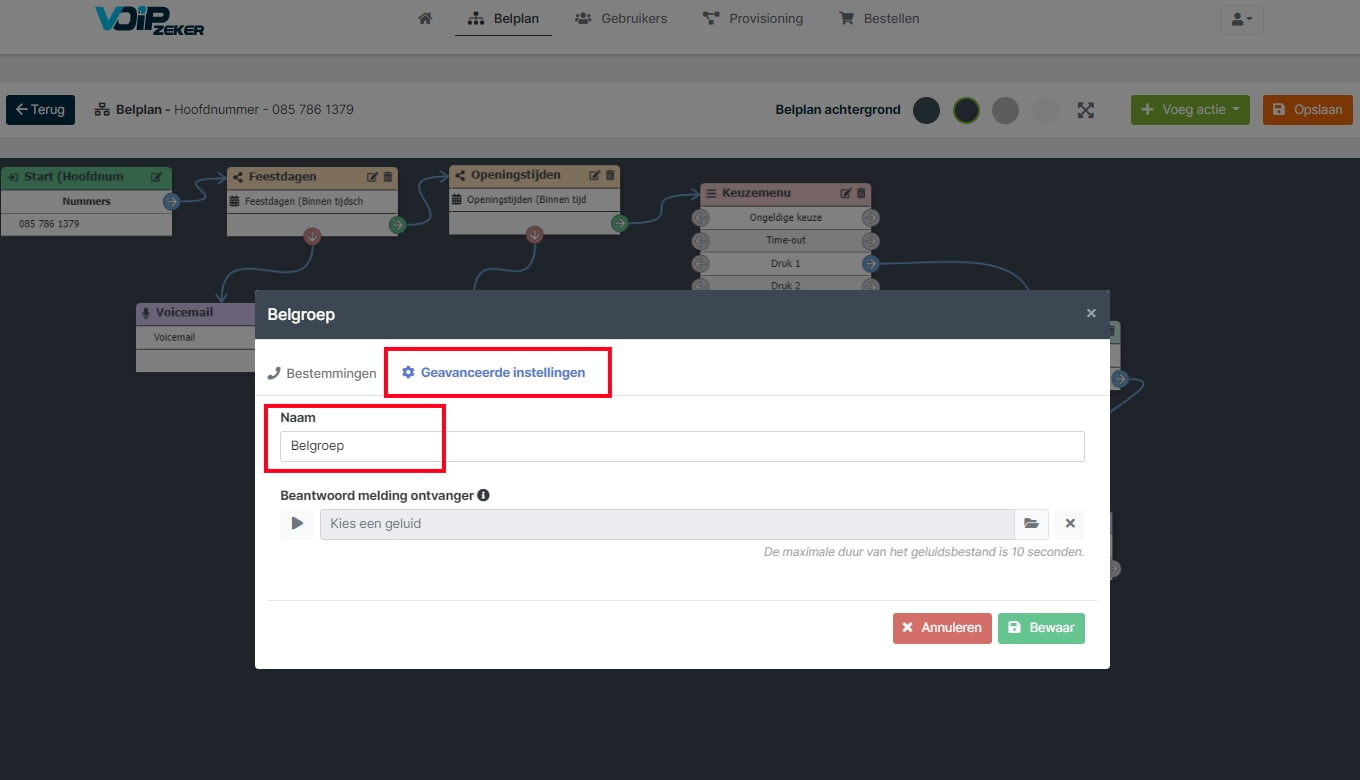
Task: Save the belplan with Opslaan
Action: click(1308, 110)
